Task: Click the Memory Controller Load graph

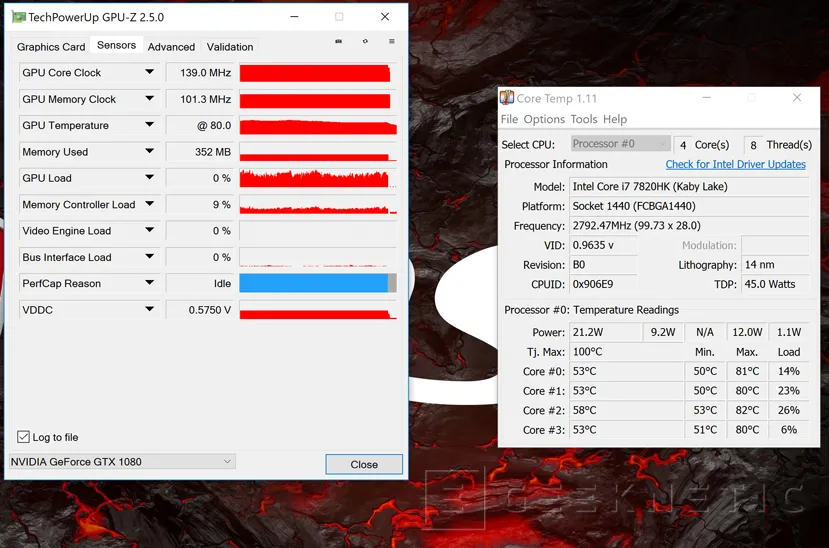Action: [318, 205]
